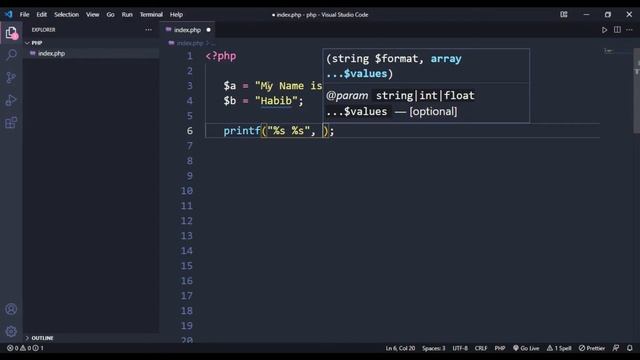Run the PHP file with play button
Viewport: 640px width, 360px height.
click(x=604, y=30)
